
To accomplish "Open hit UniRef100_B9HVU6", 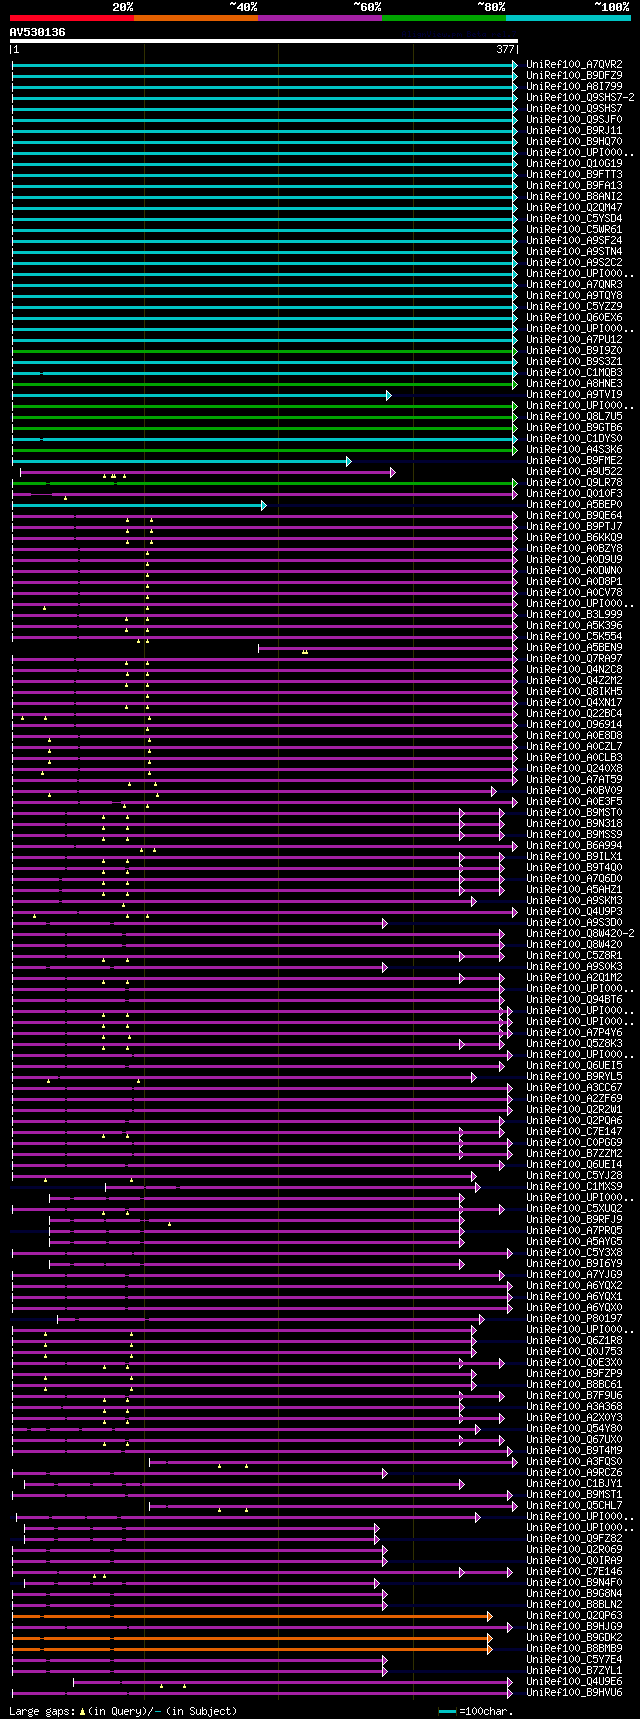I will click(x=574, y=1692).
